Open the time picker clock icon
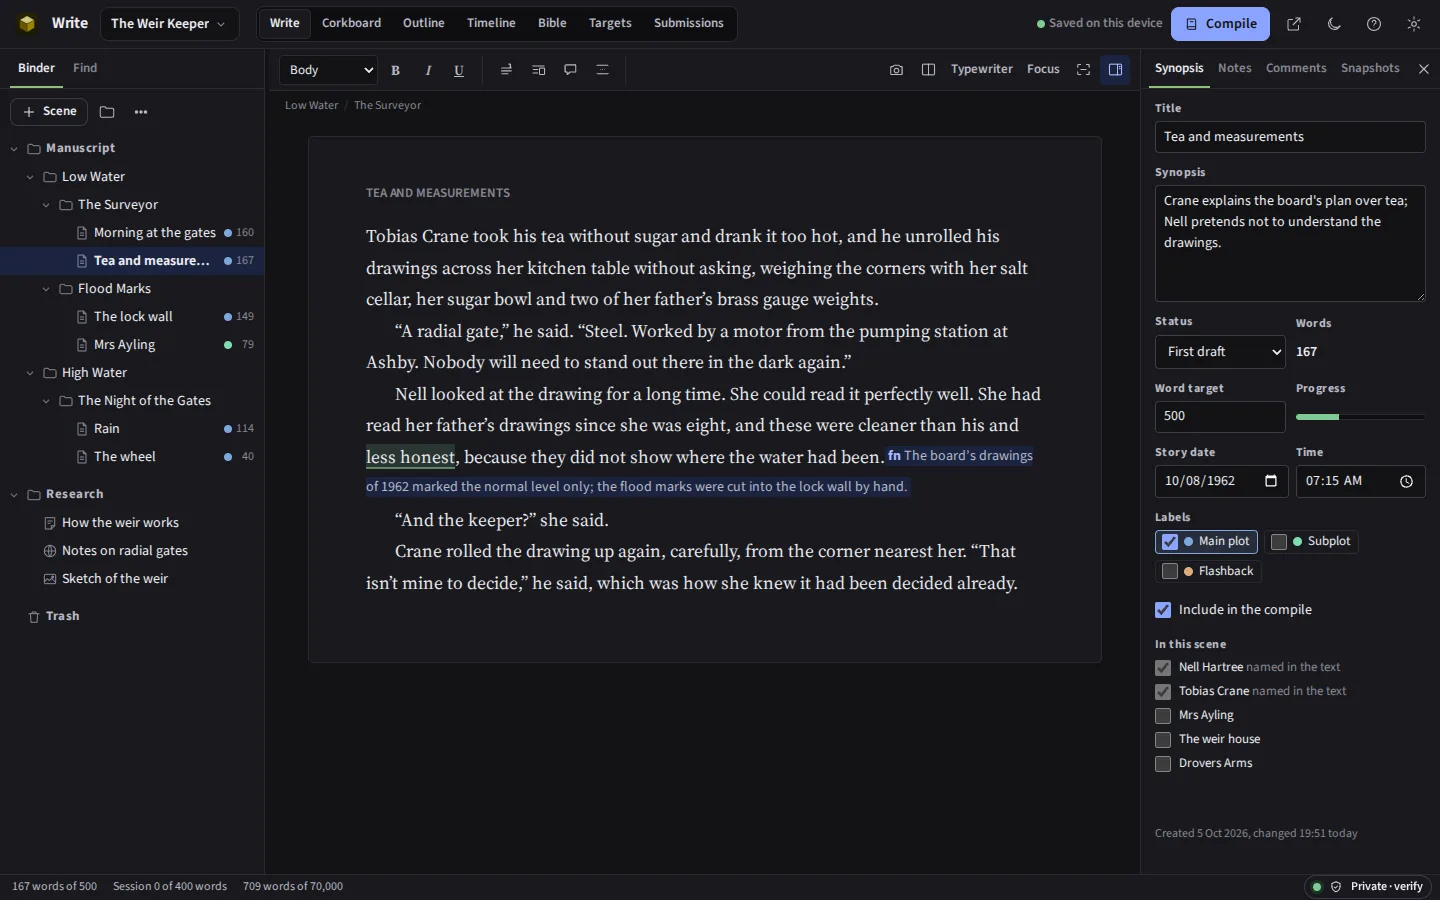This screenshot has height=900, width=1440. click(1406, 481)
